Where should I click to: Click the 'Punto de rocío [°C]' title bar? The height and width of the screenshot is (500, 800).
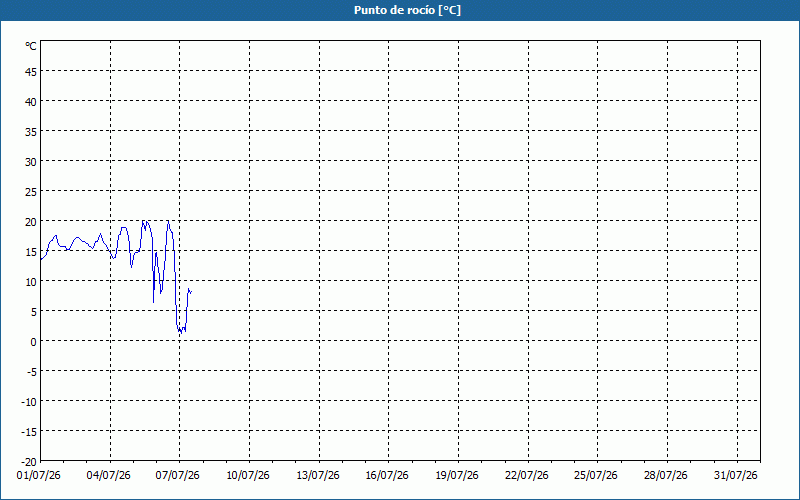point(400,10)
